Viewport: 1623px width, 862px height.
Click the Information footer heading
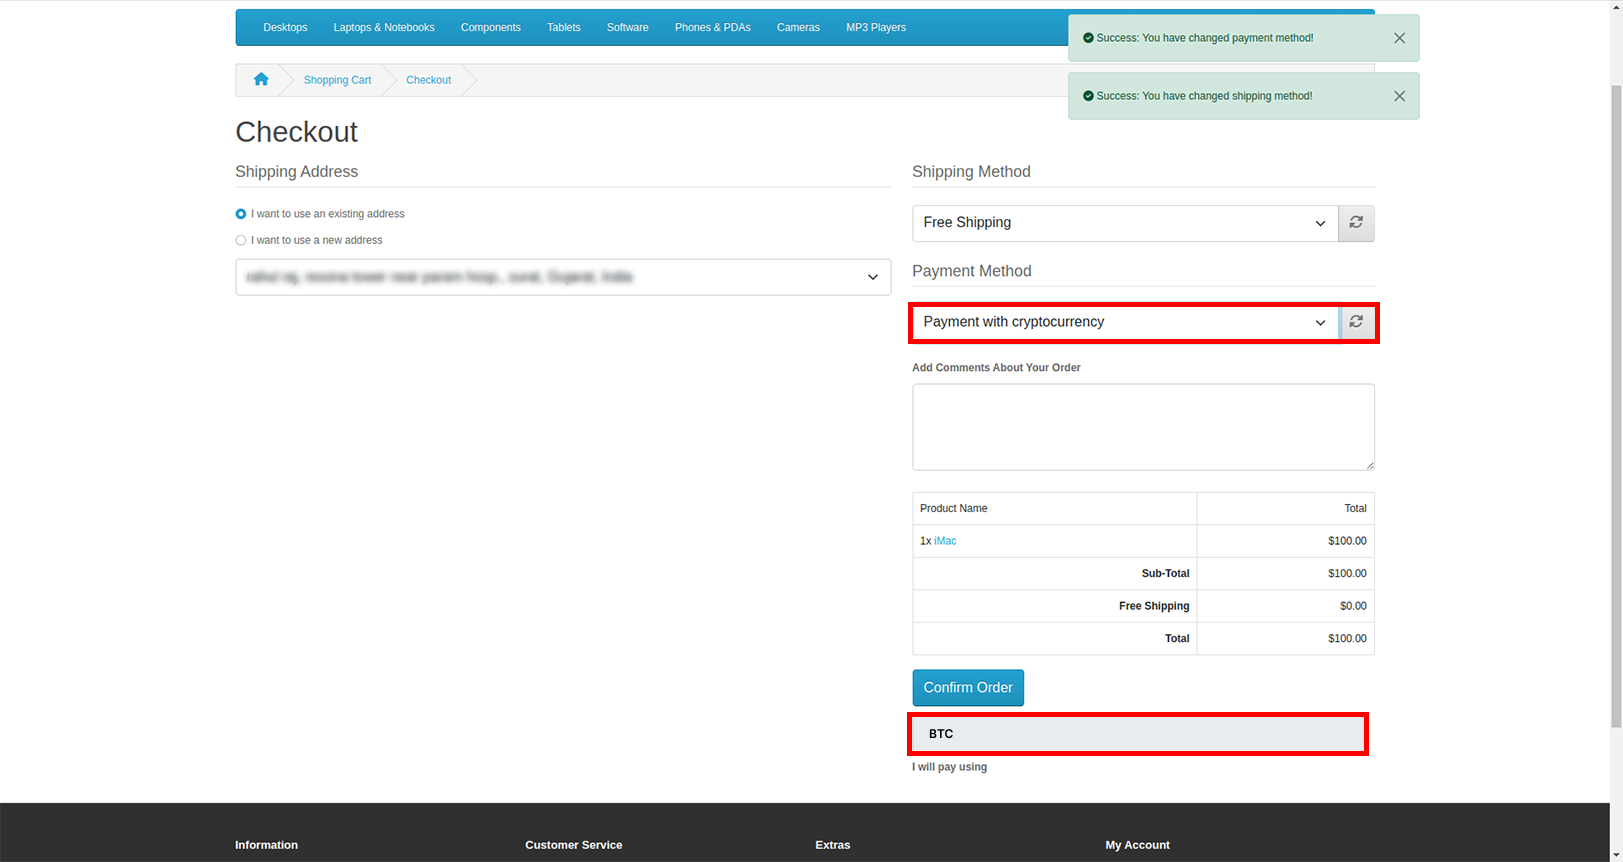pyautogui.click(x=266, y=845)
